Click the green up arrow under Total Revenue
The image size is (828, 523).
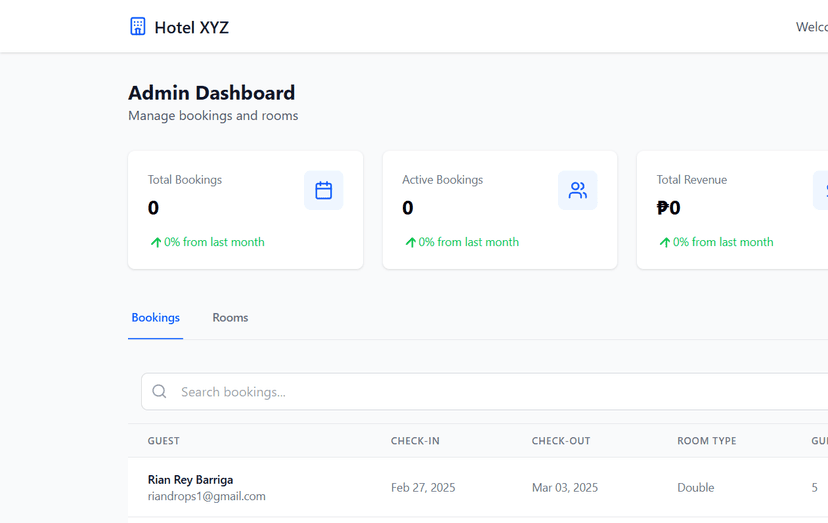tap(664, 242)
